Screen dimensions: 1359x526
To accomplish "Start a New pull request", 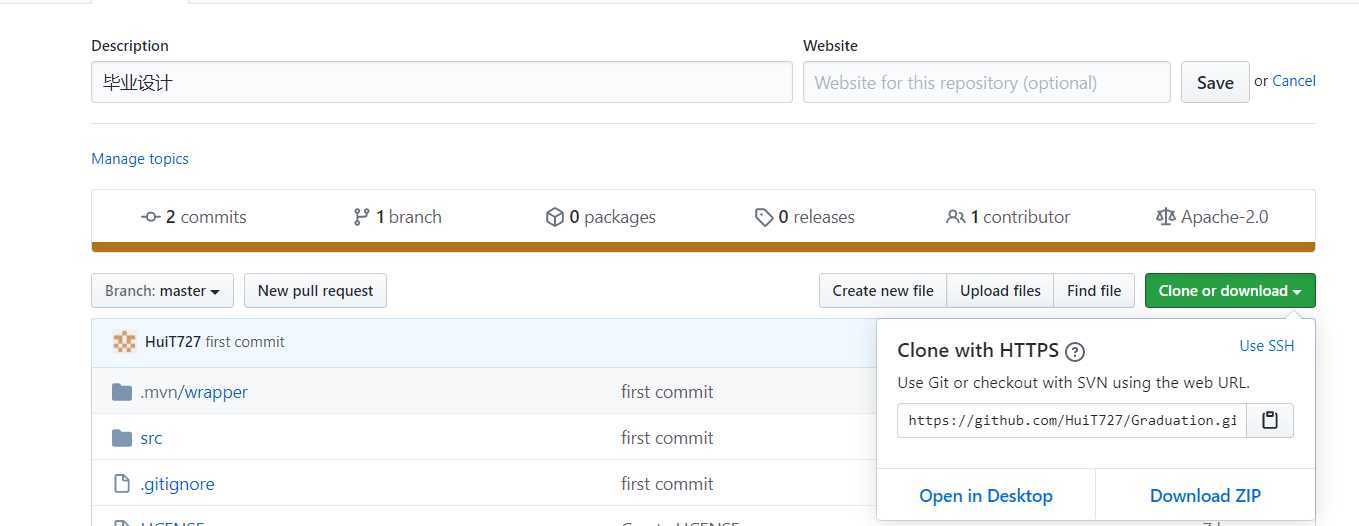I will [315, 291].
